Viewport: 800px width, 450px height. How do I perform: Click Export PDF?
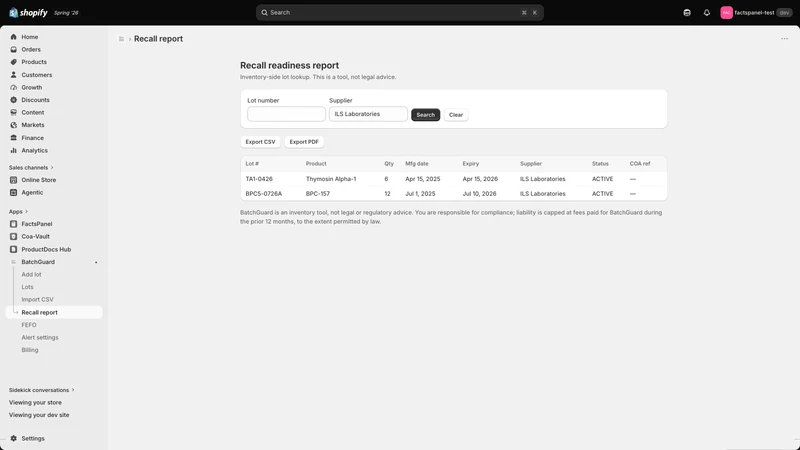coord(304,142)
